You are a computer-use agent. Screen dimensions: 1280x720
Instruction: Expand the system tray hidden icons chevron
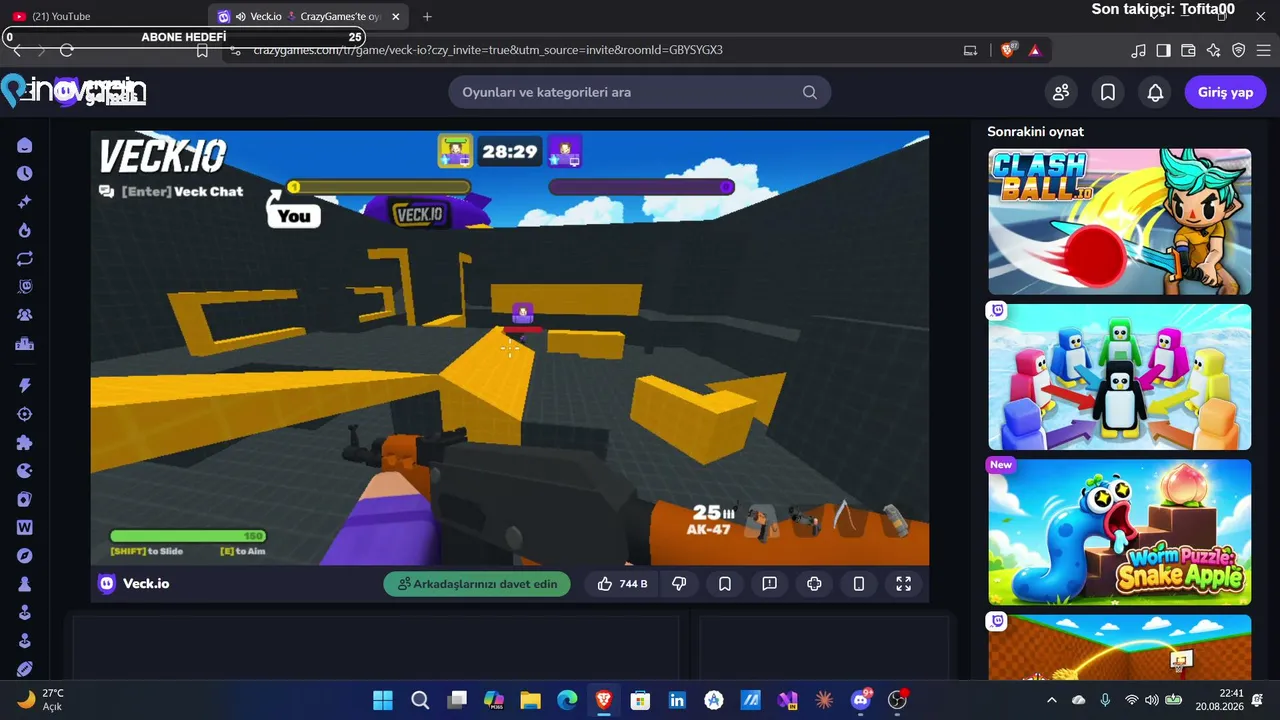point(1051,700)
